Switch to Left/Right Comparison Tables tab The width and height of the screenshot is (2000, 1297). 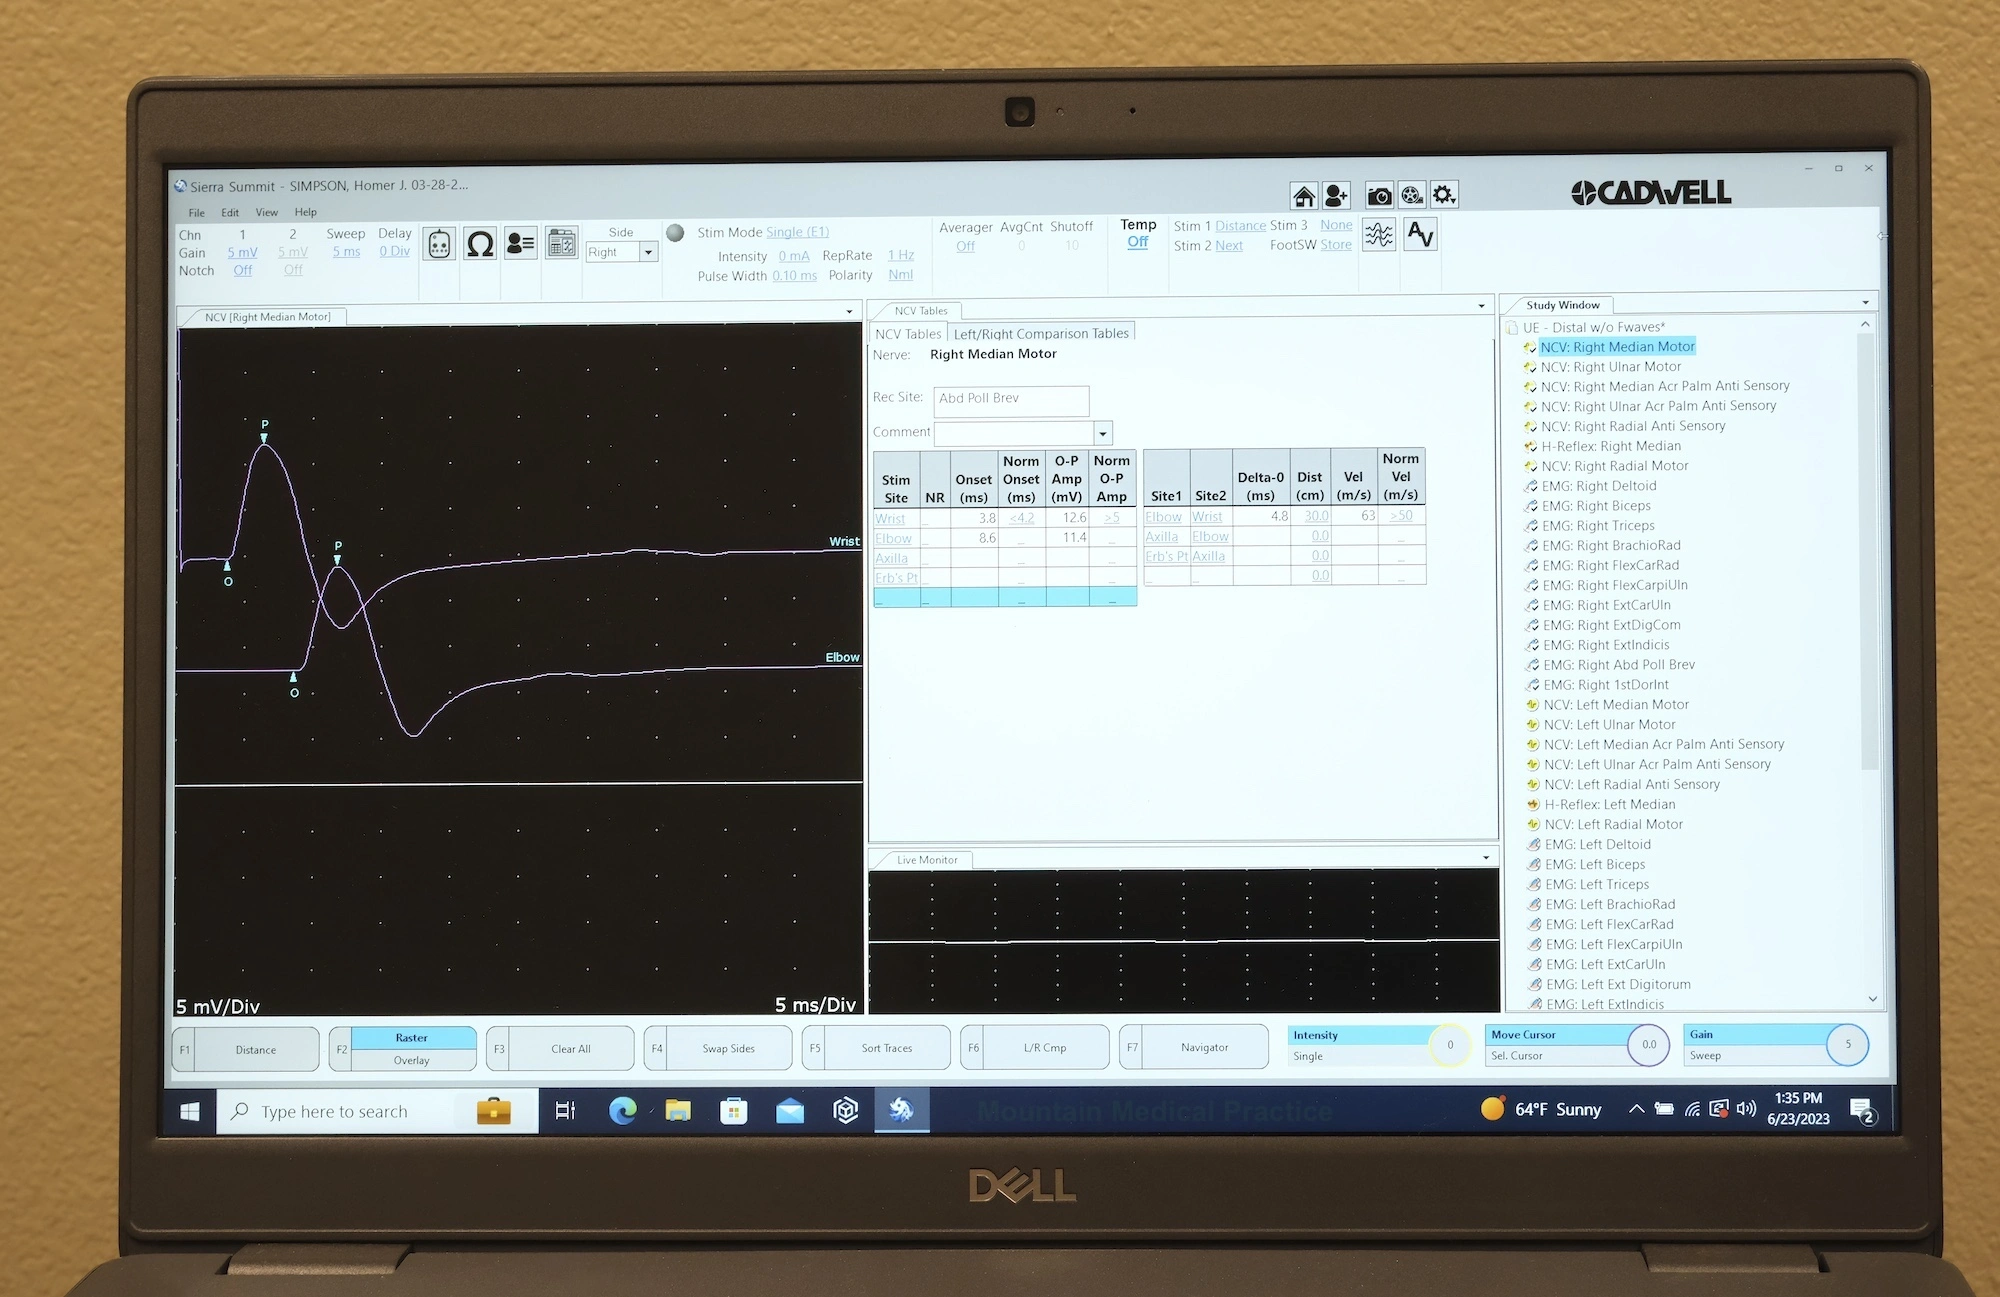[1041, 333]
